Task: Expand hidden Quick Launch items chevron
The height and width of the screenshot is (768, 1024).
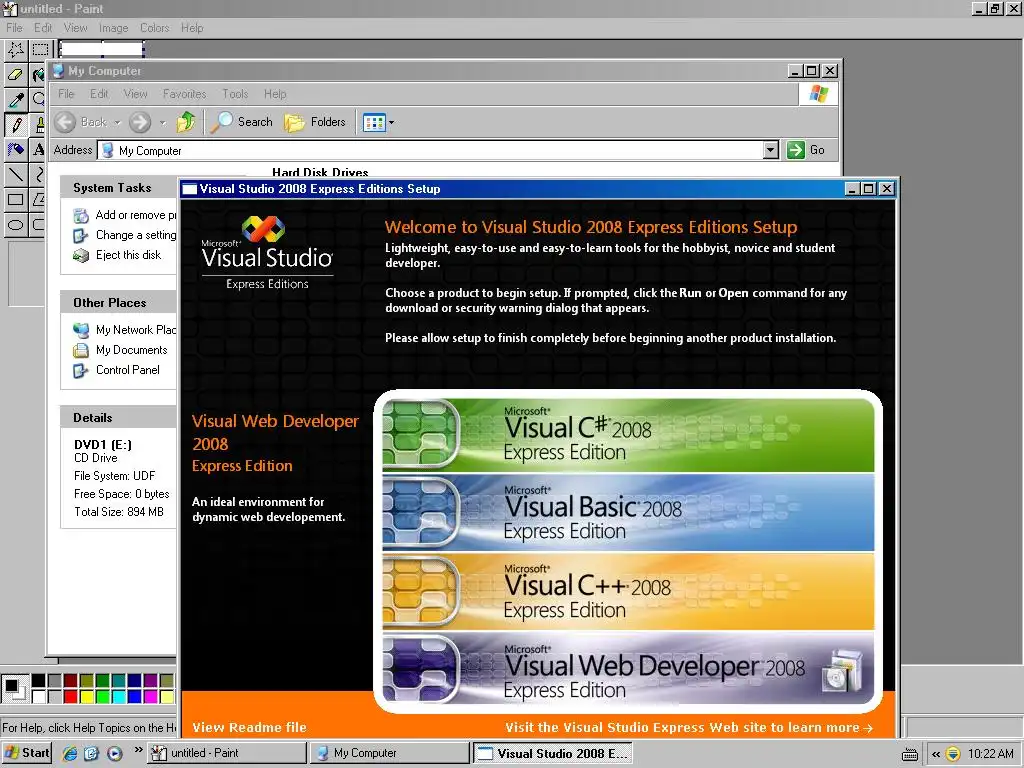Action: tap(138, 750)
